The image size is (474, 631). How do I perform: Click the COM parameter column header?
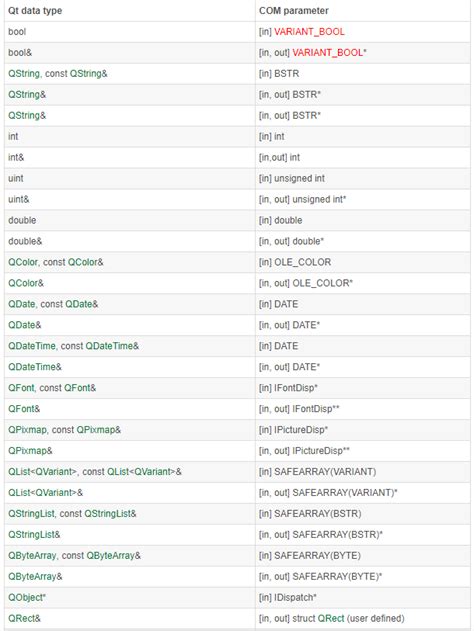pos(294,11)
